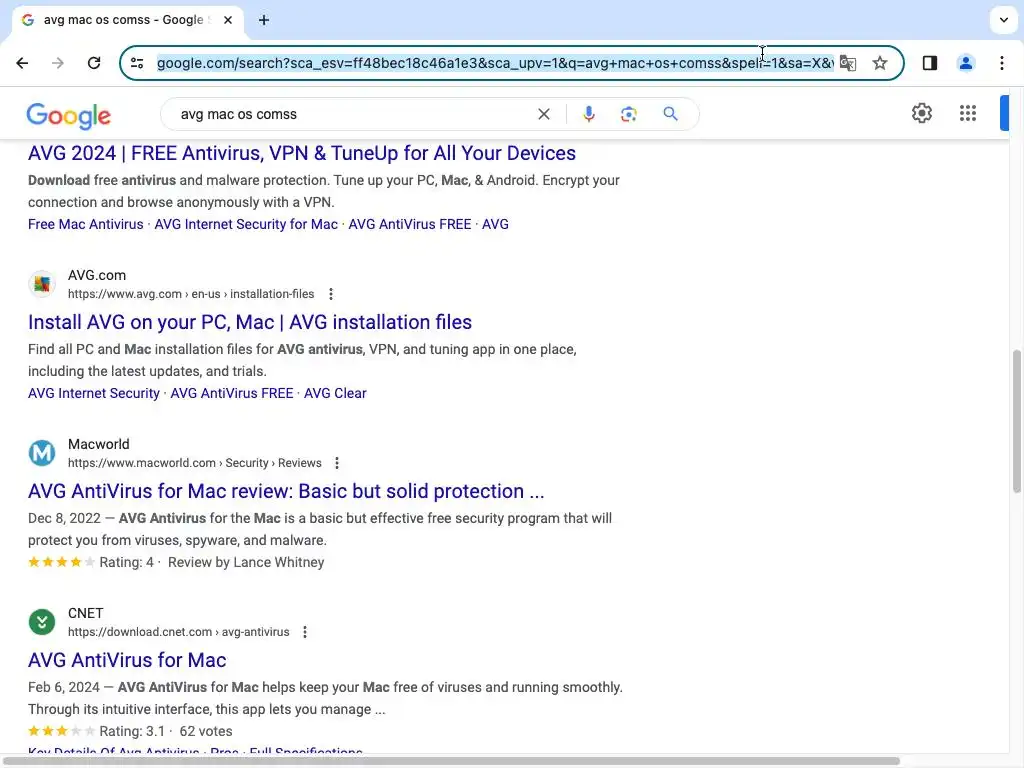The height and width of the screenshot is (768, 1024).
Task: Open CNET 'AVG AntiVirus for Mac' result
Action: pyautogui.click(x=127, y=660)
